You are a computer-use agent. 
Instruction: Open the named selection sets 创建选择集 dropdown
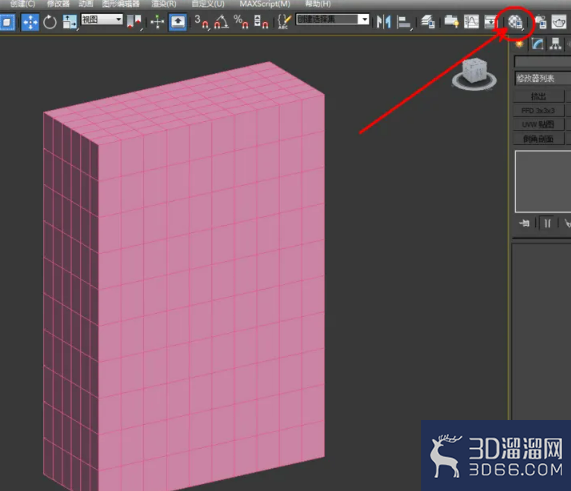pos(332,19)
